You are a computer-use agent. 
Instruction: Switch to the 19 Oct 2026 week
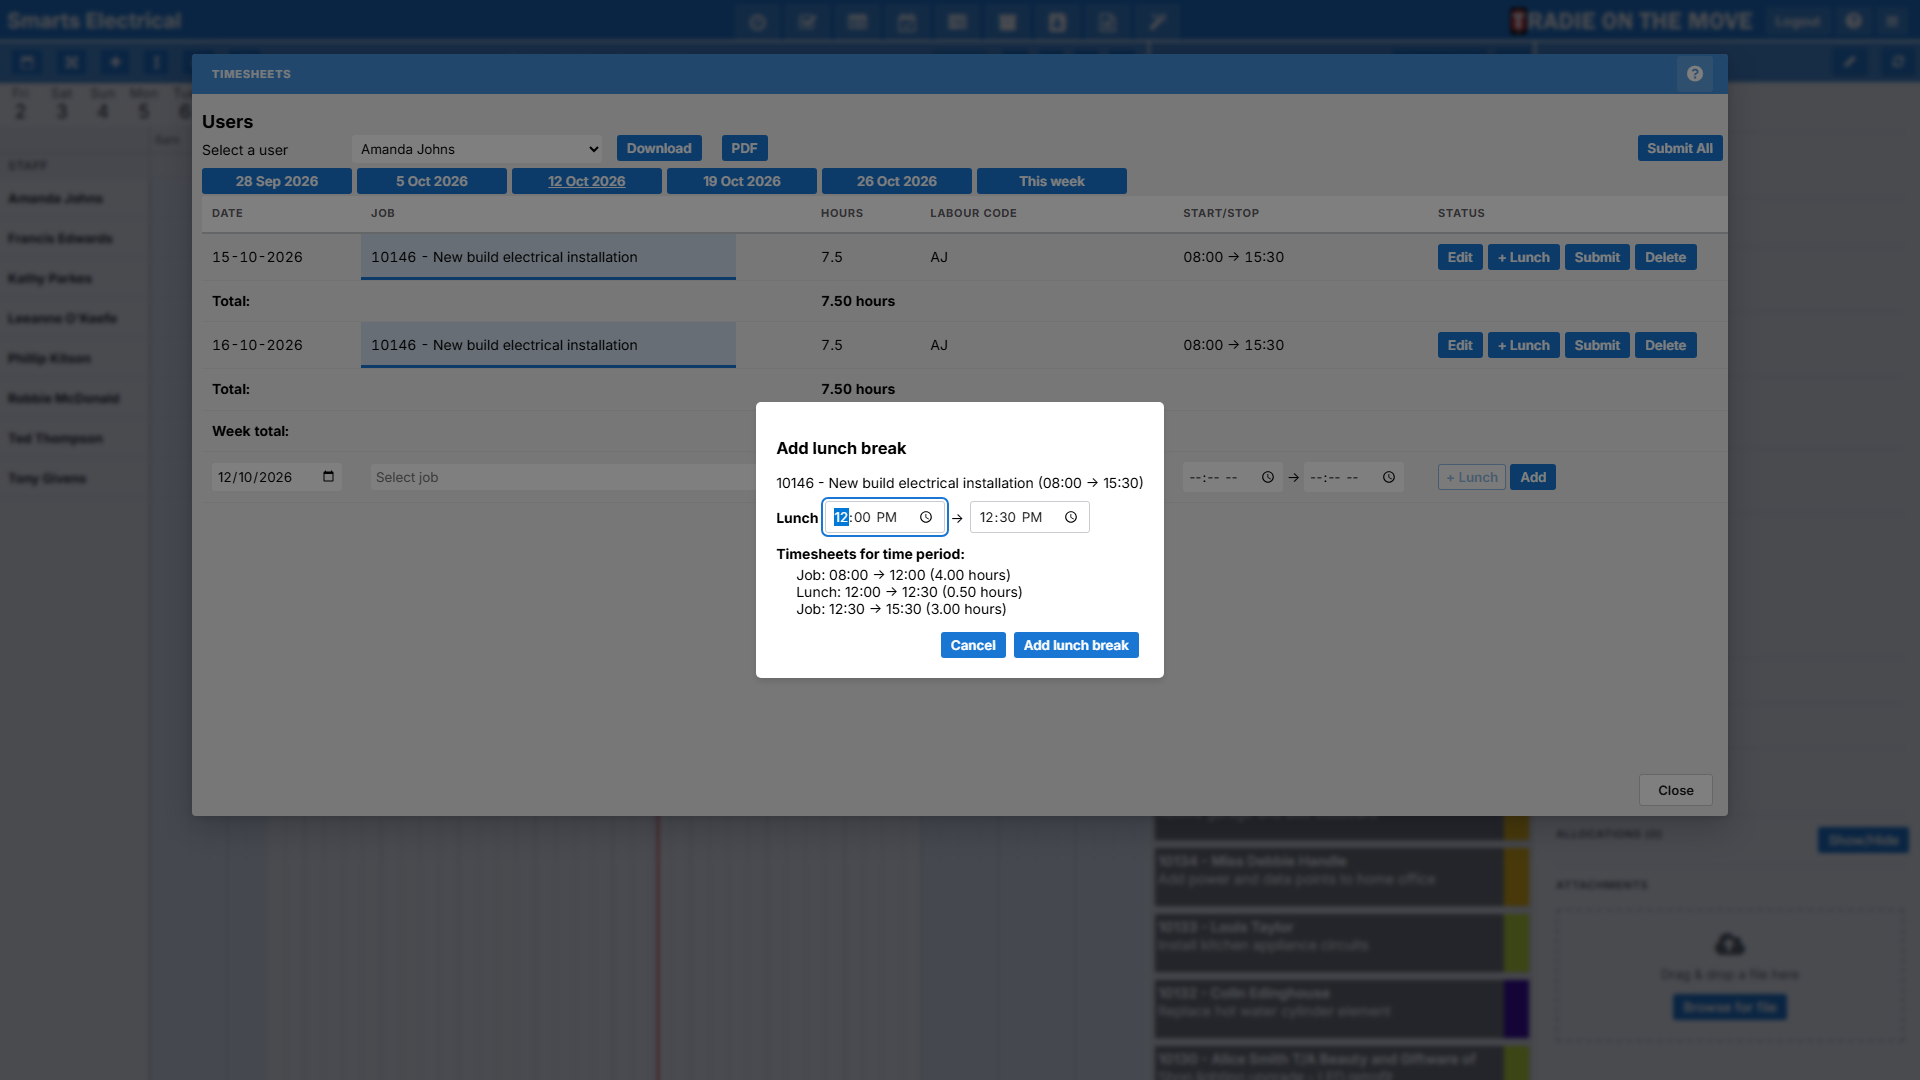pos(742,181)
